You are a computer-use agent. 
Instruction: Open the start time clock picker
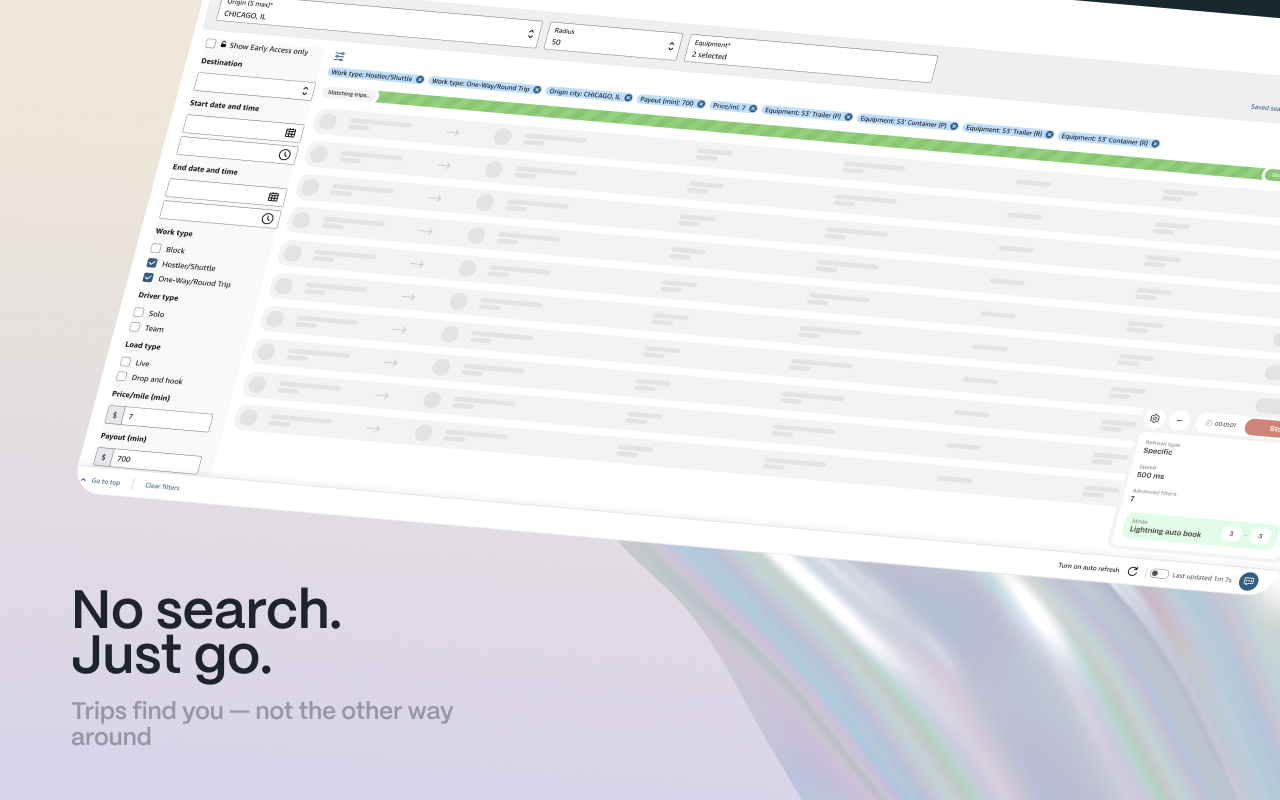click(x=284, y=155)
